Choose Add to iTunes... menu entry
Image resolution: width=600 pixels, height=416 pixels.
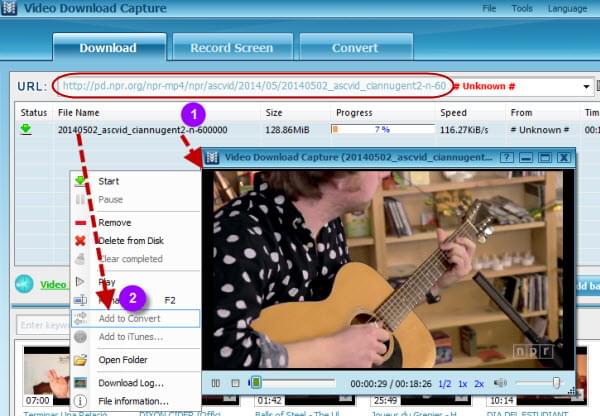pyautogui.click(x=135, y=337)
